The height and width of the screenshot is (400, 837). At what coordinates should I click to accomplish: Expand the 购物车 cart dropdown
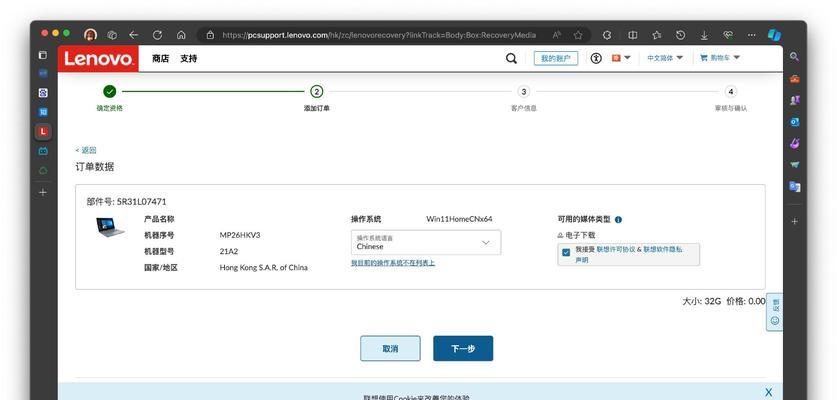720,58
